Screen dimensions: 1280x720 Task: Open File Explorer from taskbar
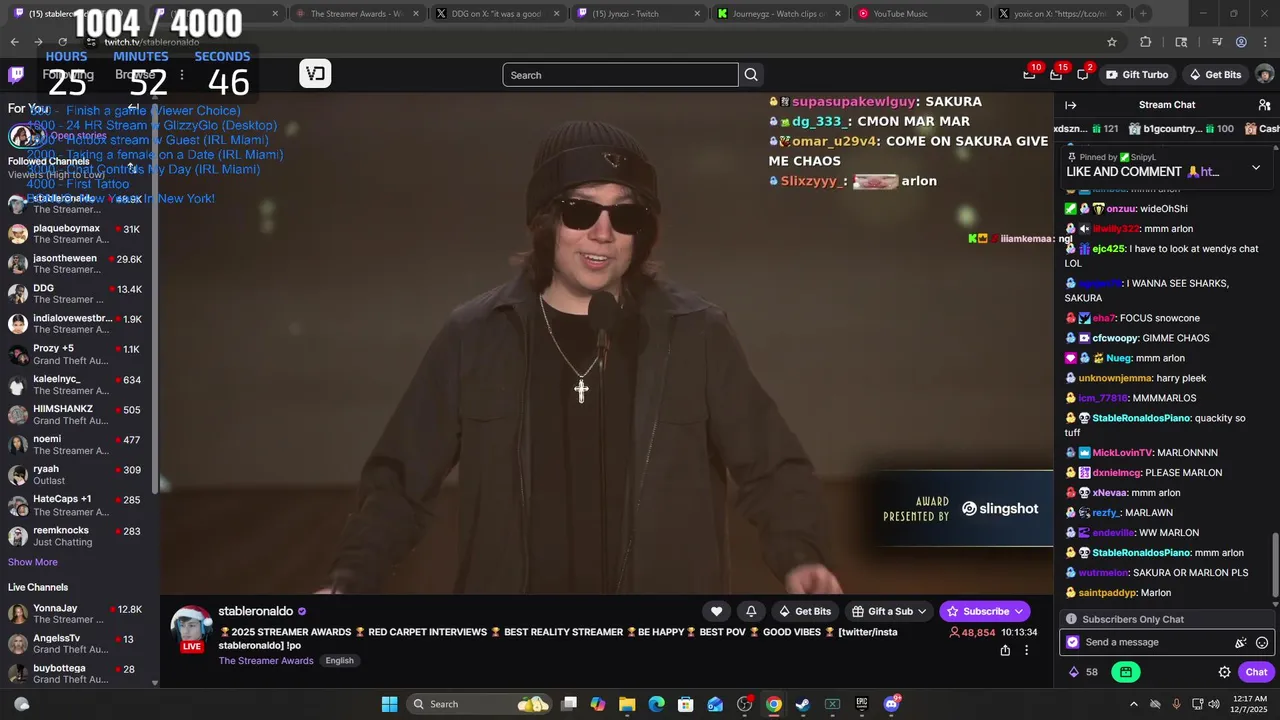tap(627, 704)
